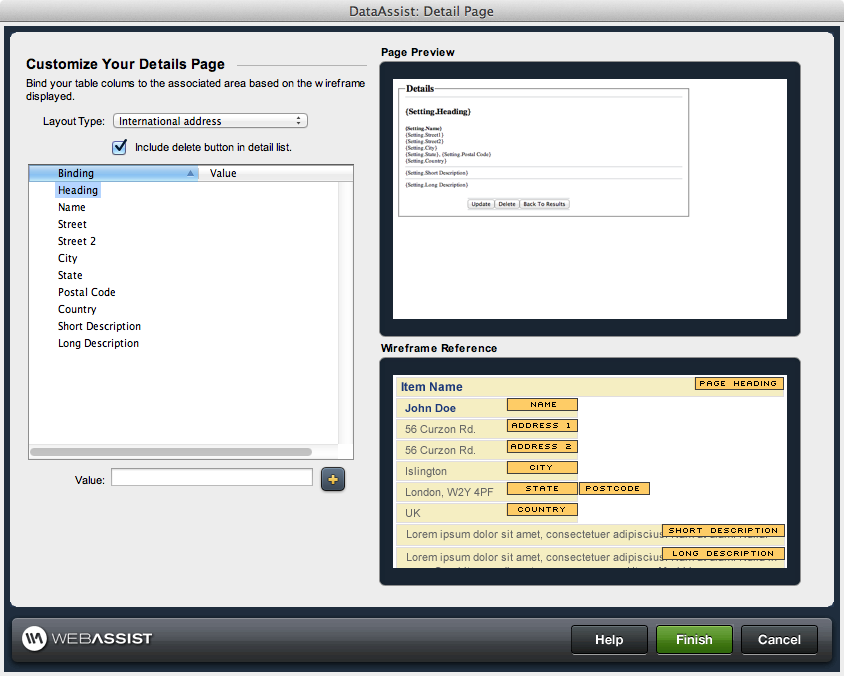Click the LONG DESCRIPTION tag
The height and width of the screenshot is (676, 844).
(x=722, y=552)
